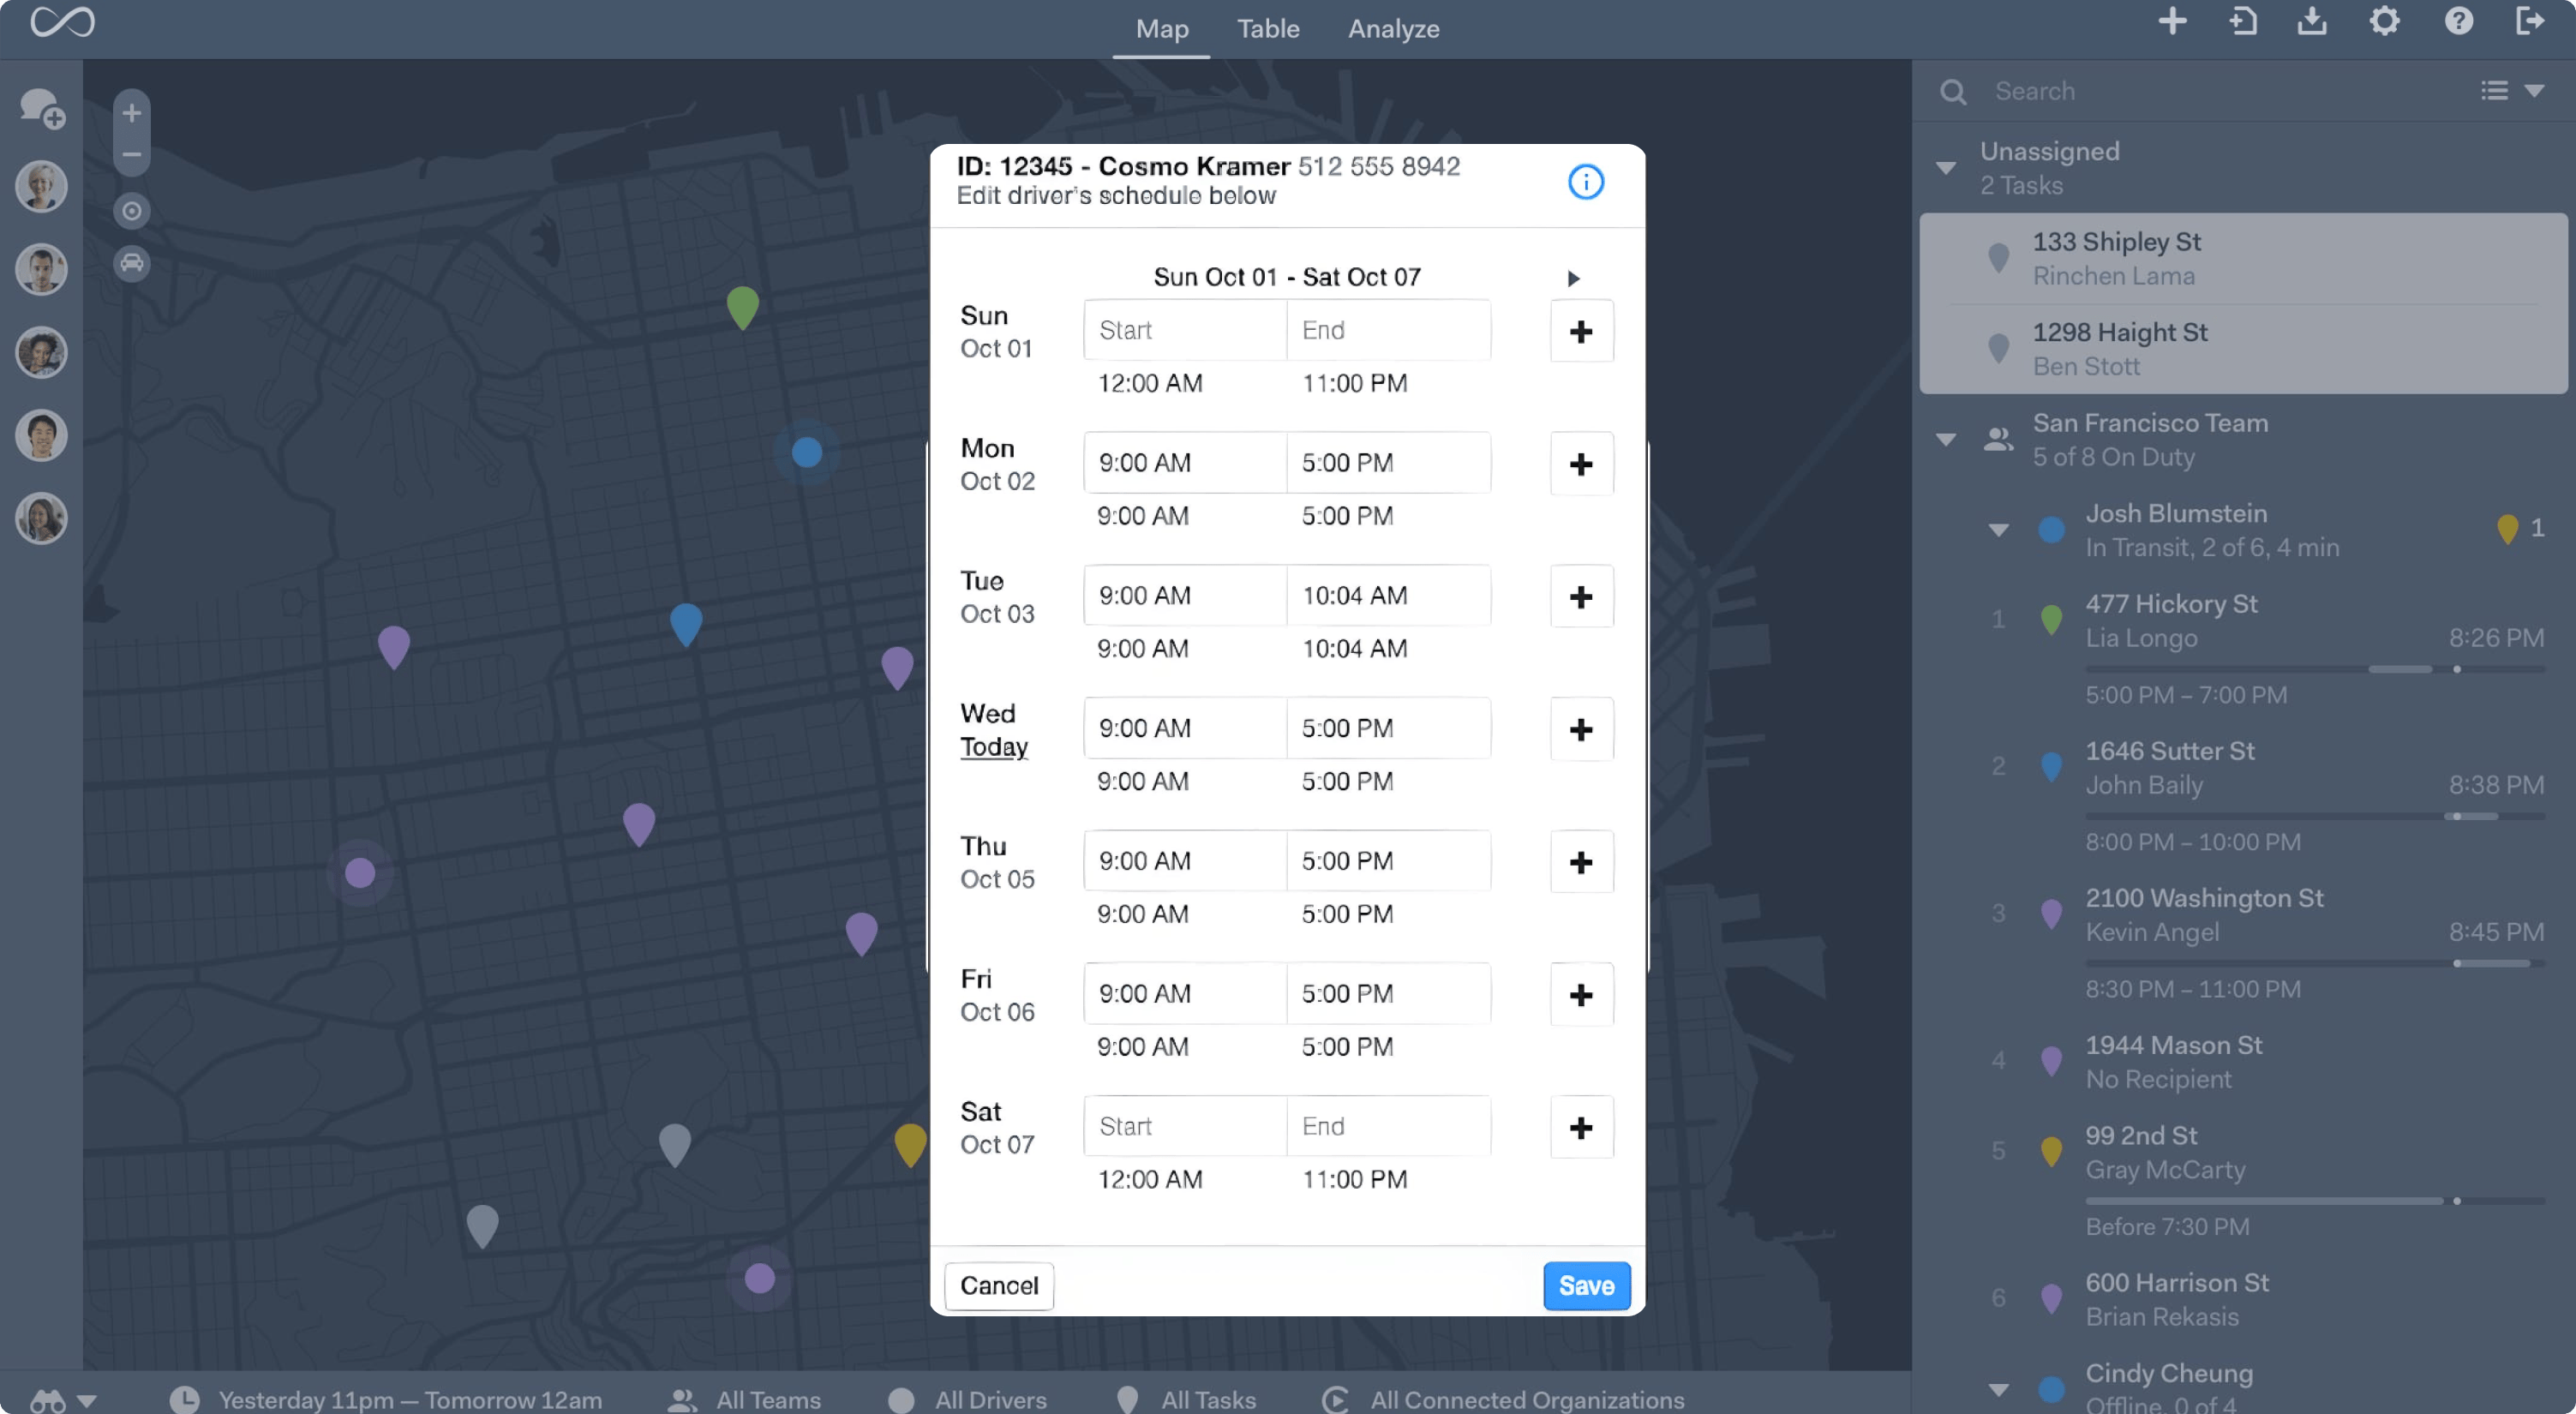Click the export download icon in top bar
2576x1414 pixels.
point(2311,22)
